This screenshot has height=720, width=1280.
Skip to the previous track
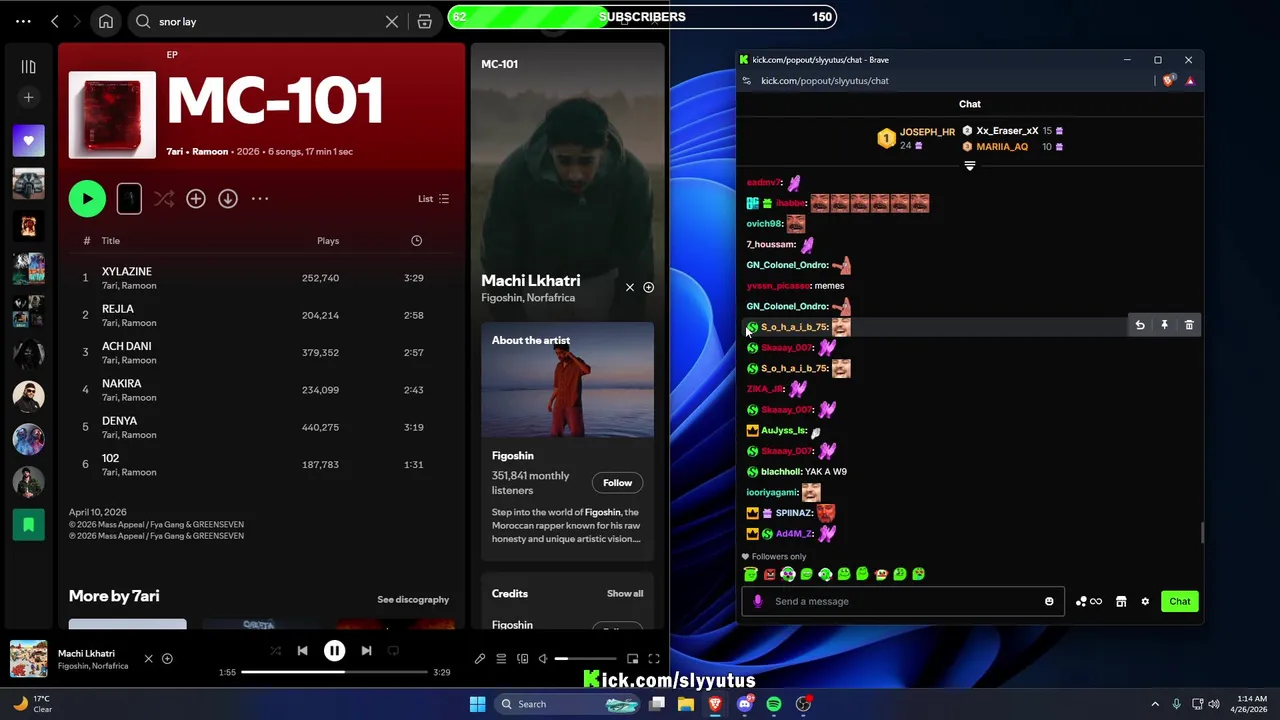pos(302,651)
